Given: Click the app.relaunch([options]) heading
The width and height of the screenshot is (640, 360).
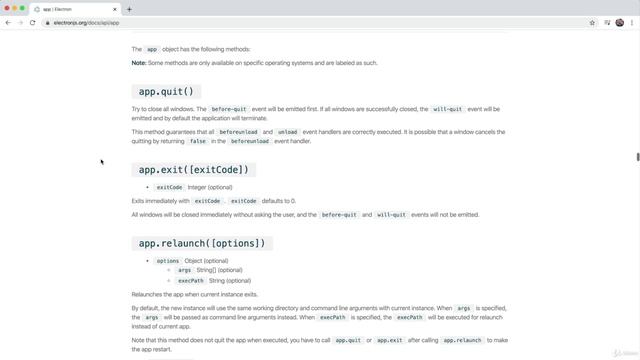Looking at the screenshot, I should (202, 243).
